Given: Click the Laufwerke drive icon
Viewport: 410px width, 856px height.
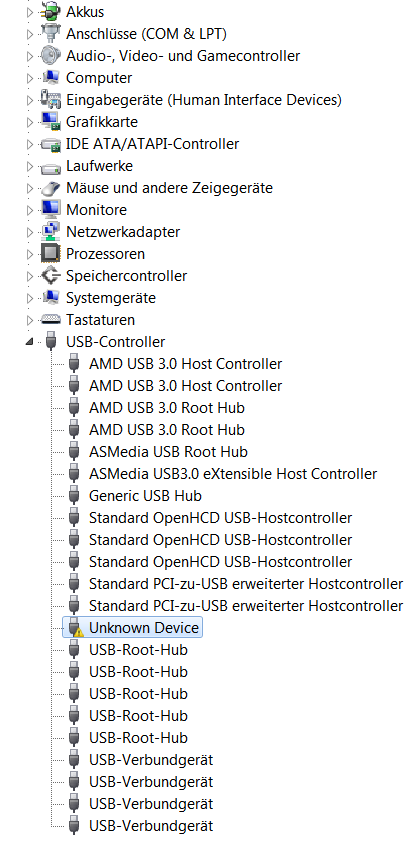Looking at the screenshot, I should [x=50, y=166].
